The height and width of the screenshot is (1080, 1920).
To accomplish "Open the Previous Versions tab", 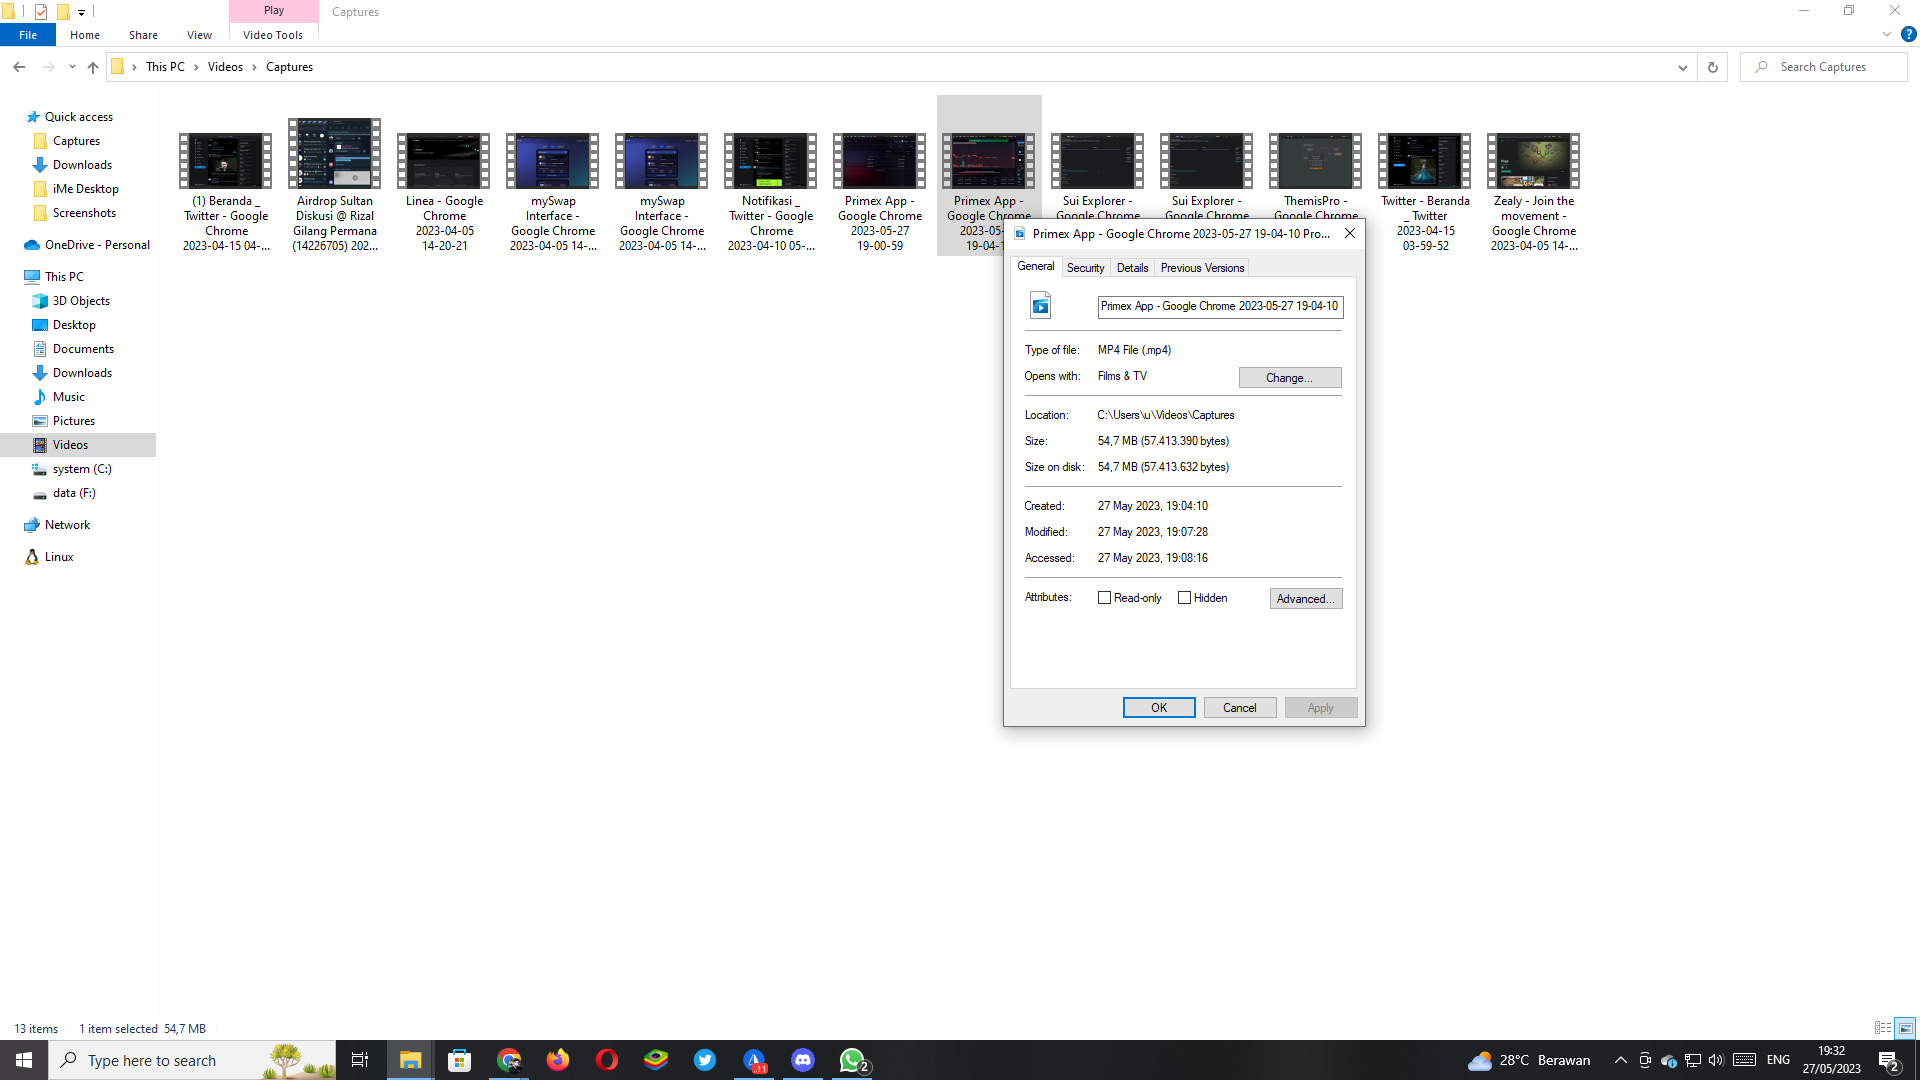I will point(1202,268).
